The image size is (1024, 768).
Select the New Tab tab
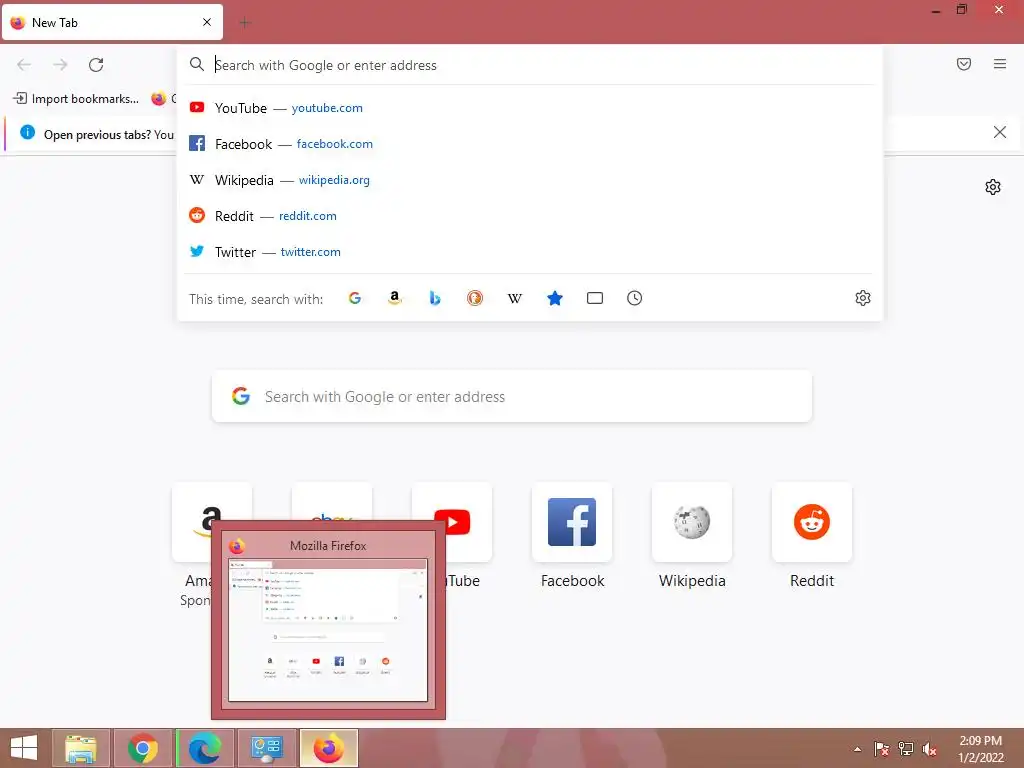(112, 23)
